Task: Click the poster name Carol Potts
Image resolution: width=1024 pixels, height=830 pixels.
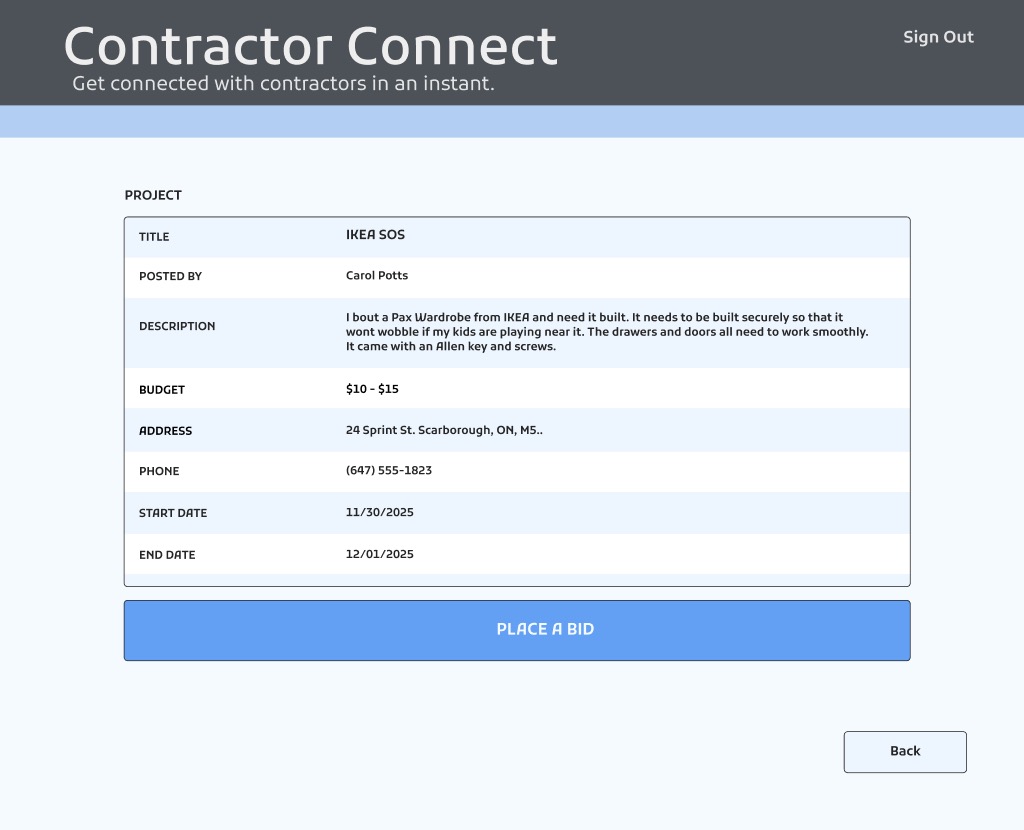Action: coord(377,276)
